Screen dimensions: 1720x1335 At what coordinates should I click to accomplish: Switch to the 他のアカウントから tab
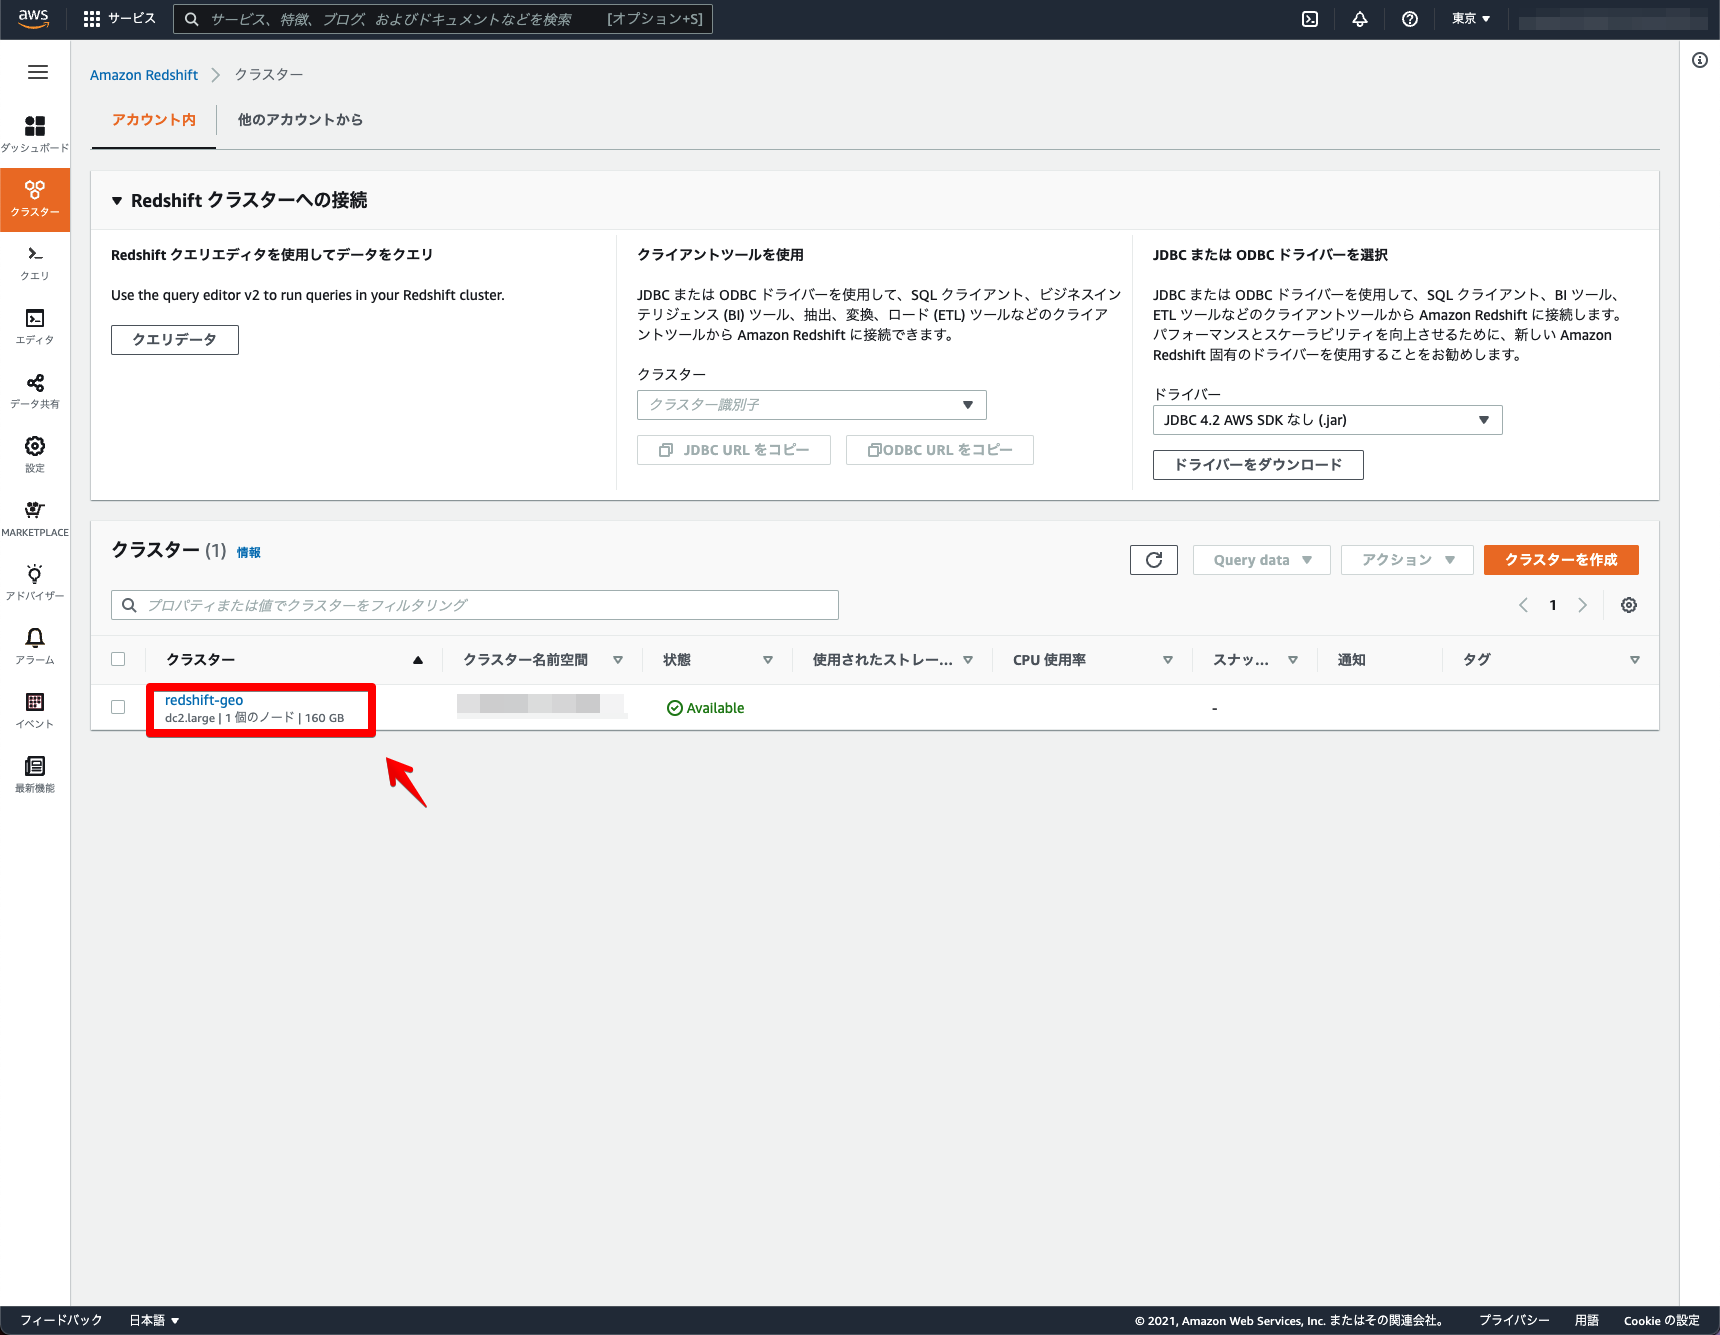[299, 120]
